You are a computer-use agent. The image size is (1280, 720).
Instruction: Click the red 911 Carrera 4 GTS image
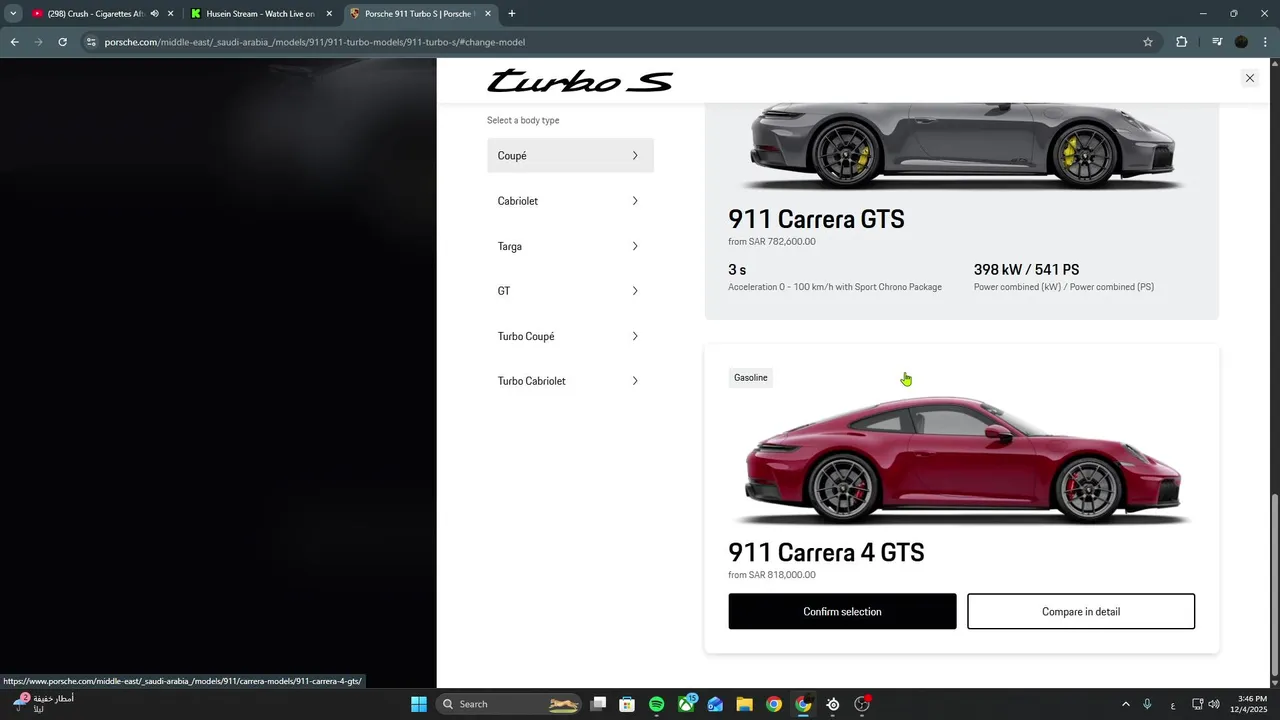click(962, 460)
